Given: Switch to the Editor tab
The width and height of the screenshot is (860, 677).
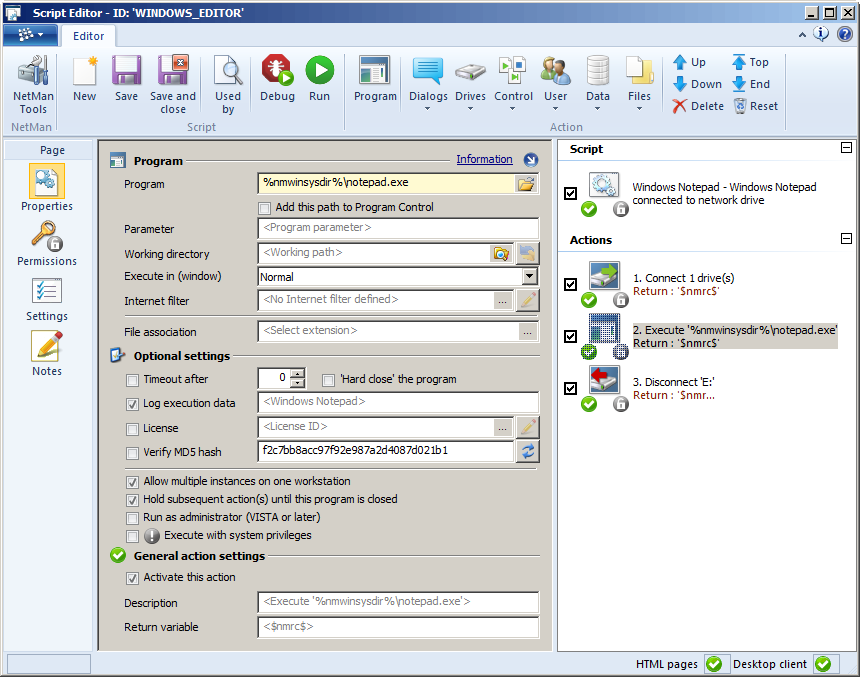Looking at the screenshot, I should [88, 35].
